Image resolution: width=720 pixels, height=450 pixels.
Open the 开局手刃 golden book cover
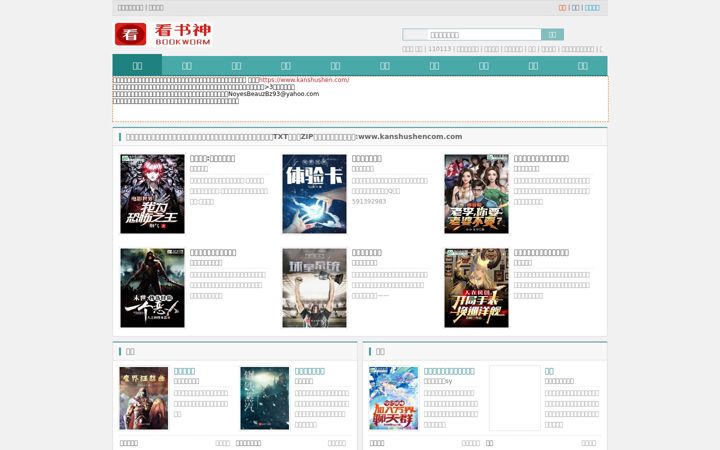tap(476, 288)
